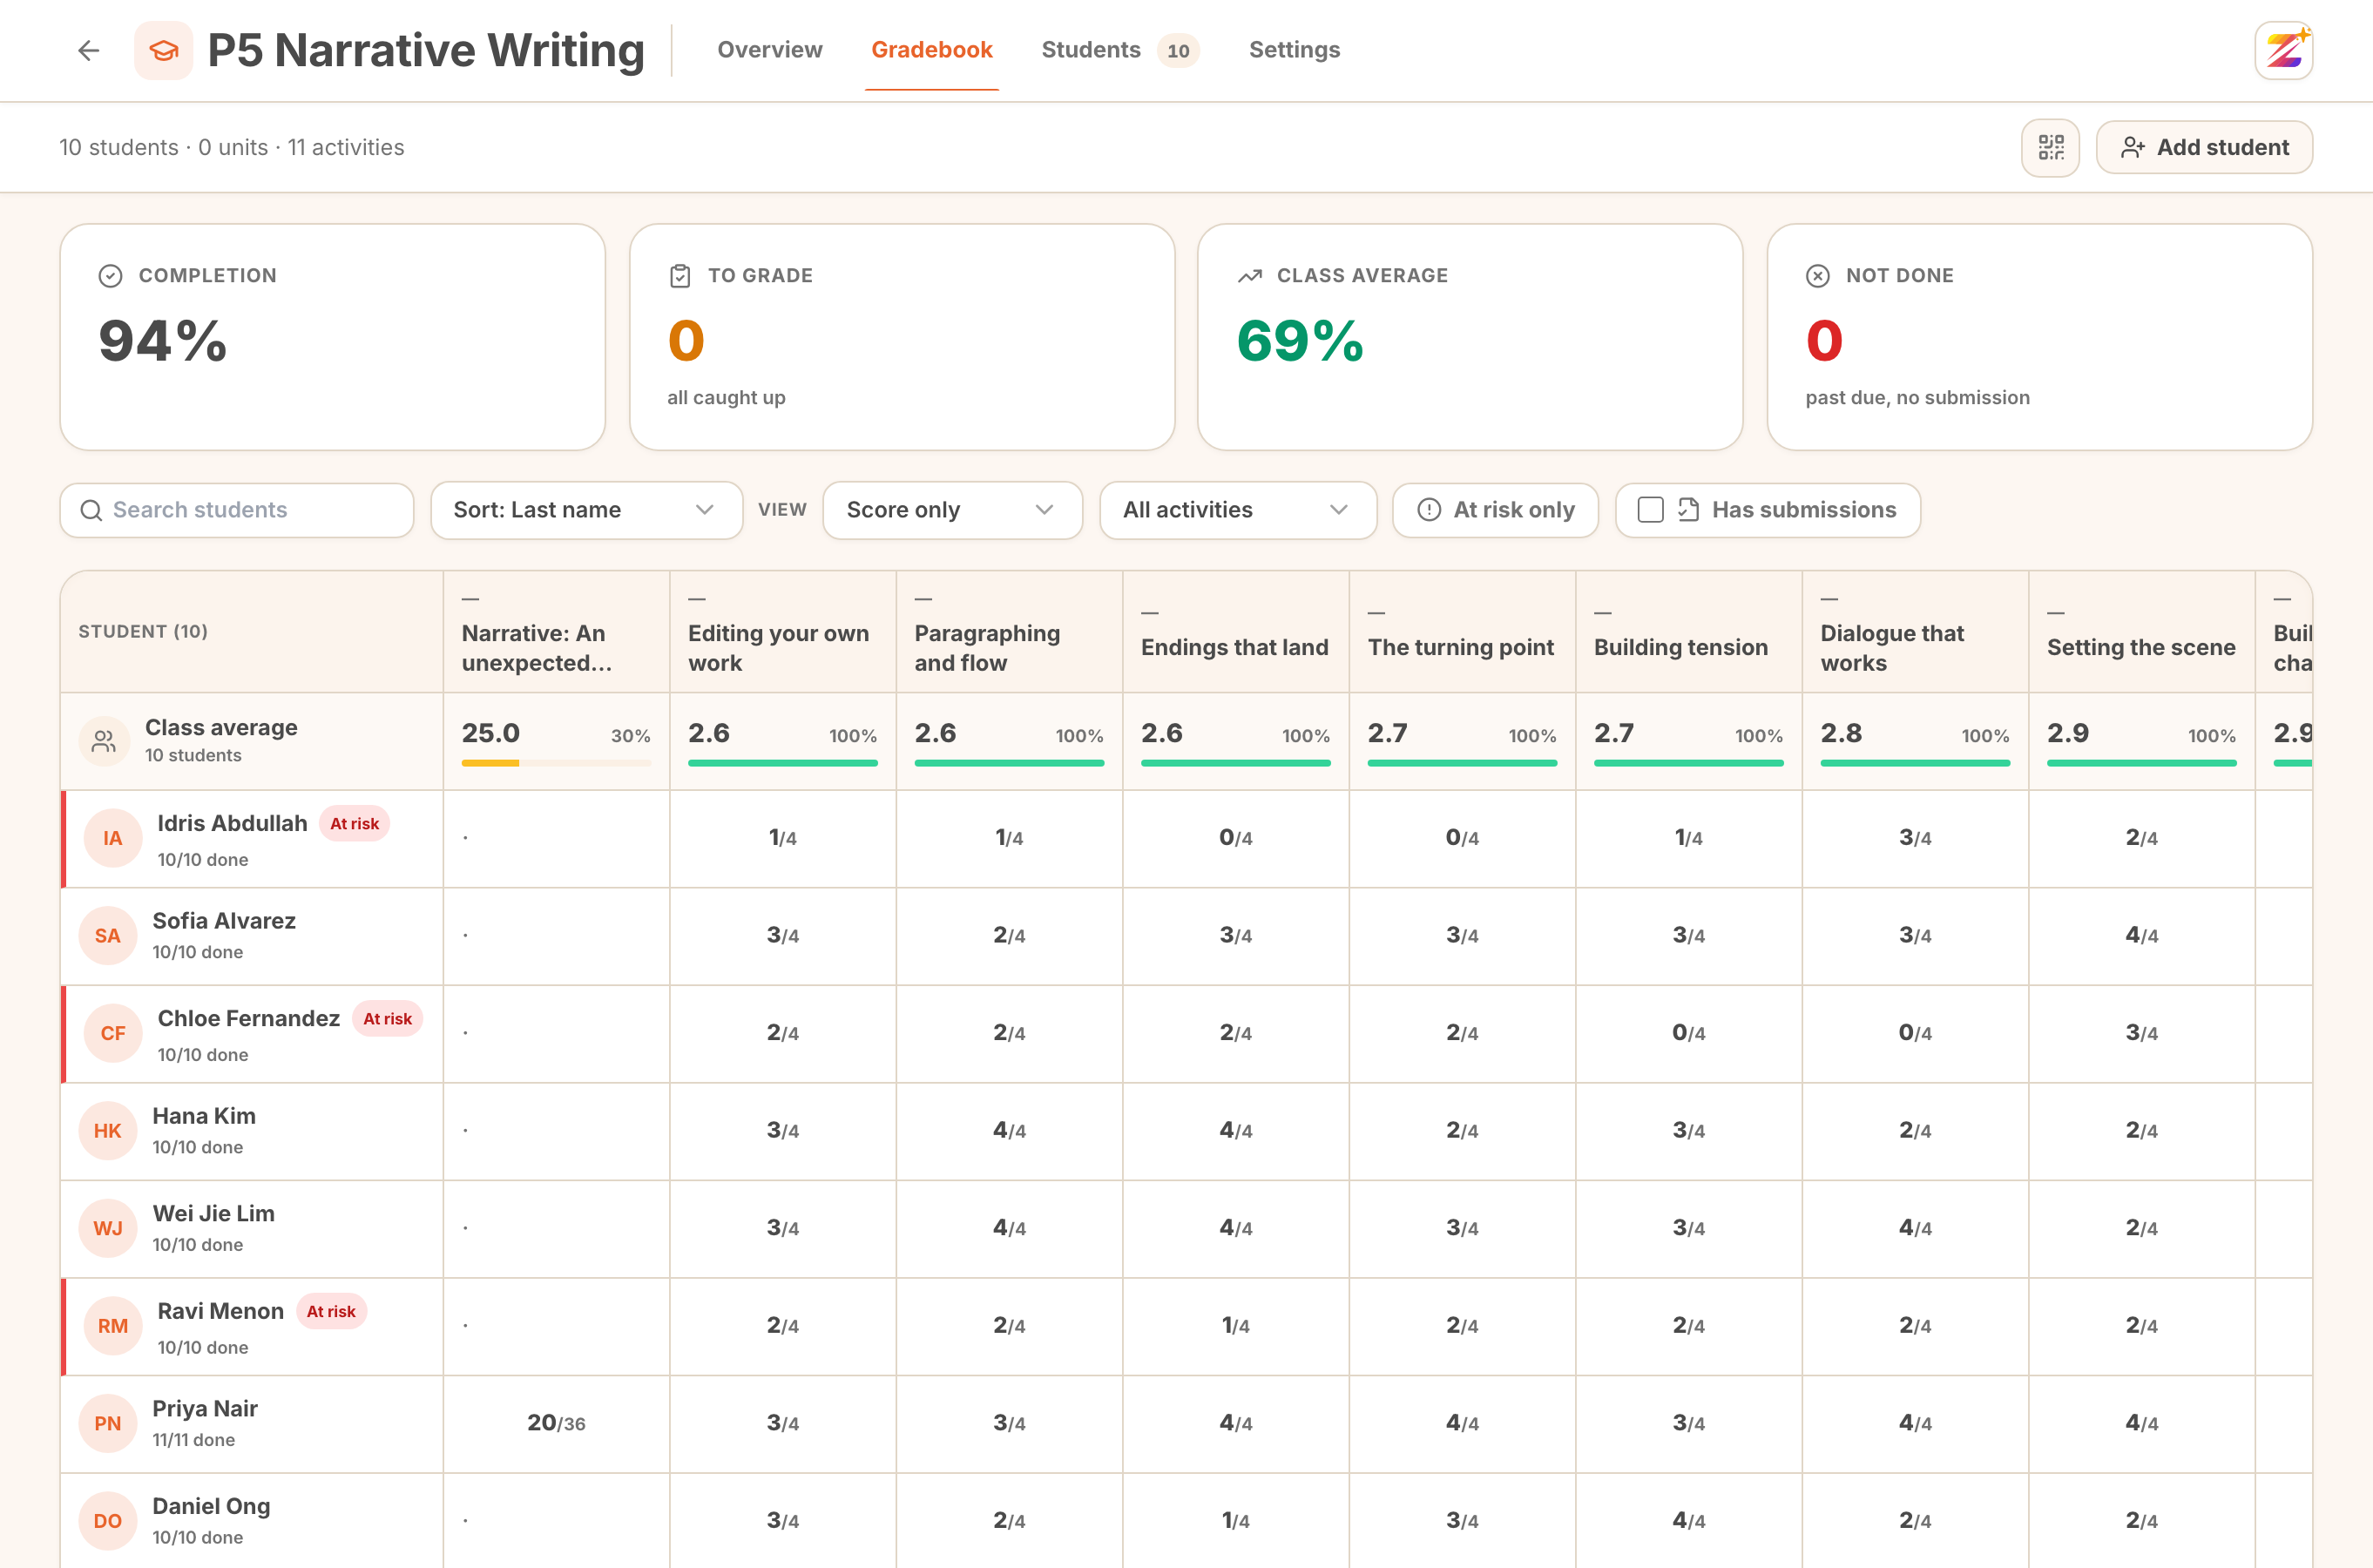Focus the Search students field

coord(237,510)
